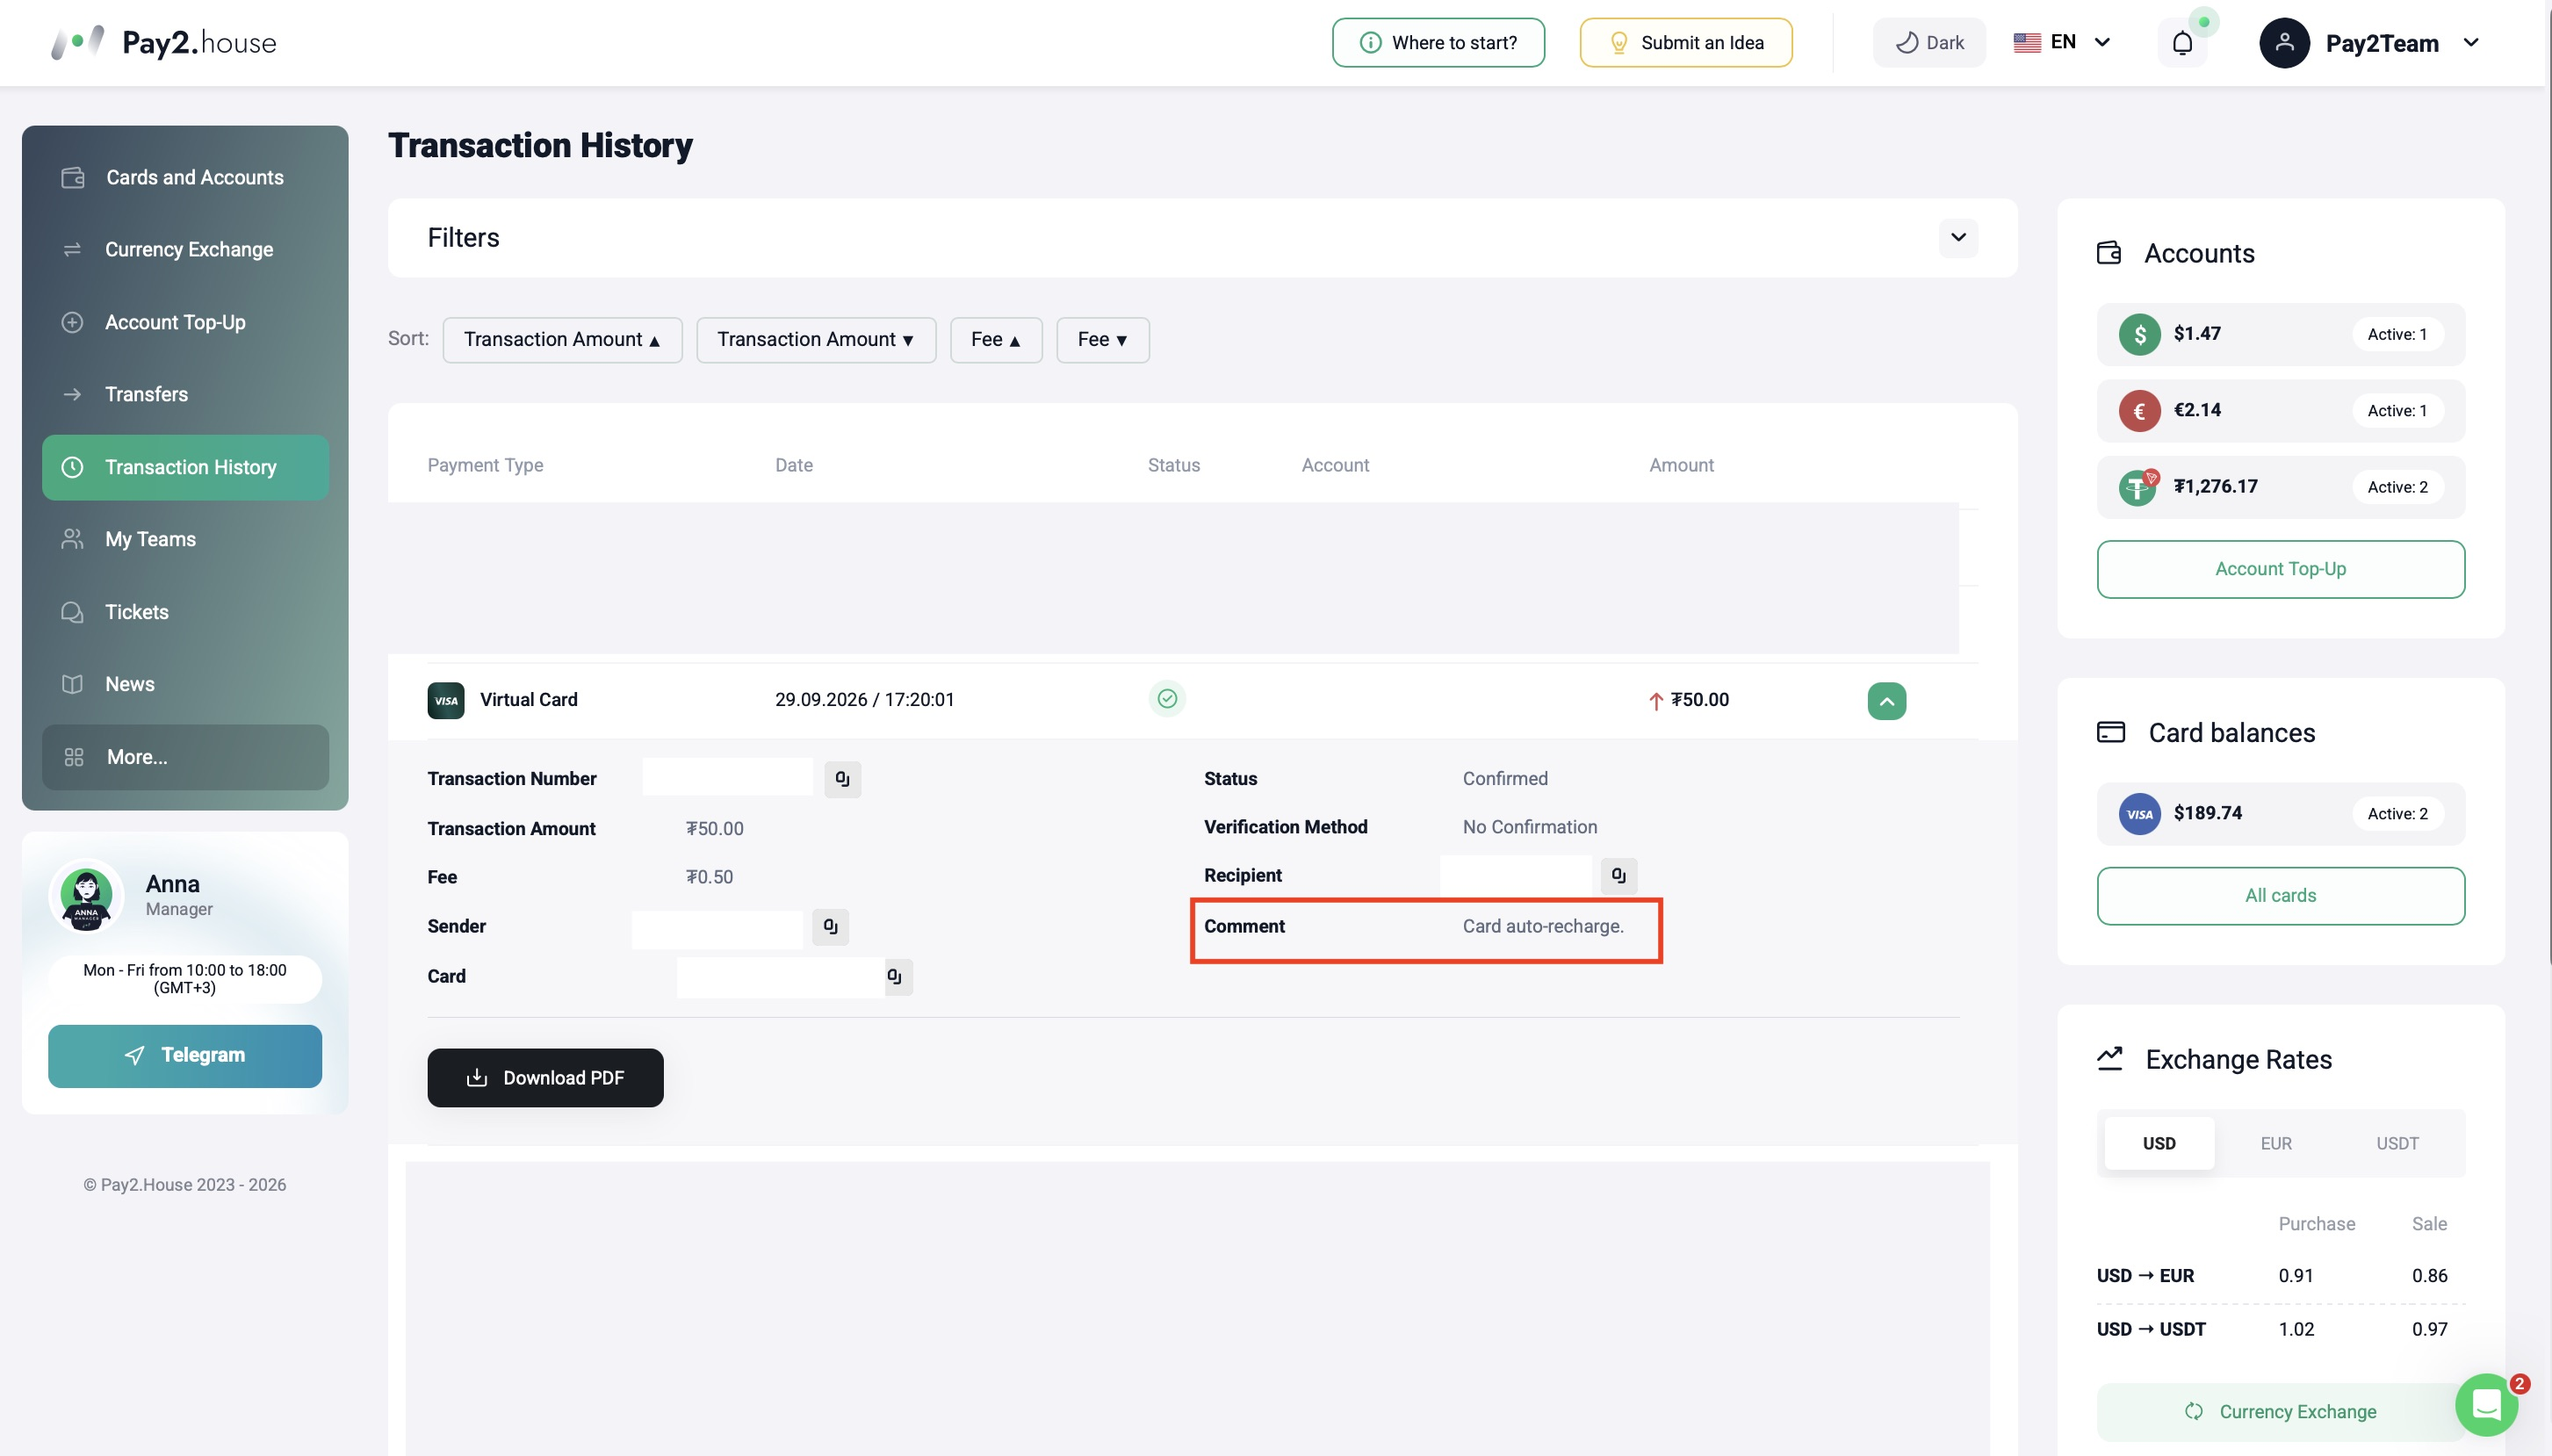Copy the Sender value
Screen dimensions: 2552x1456
pyautogui.click(x=830, y=927)
